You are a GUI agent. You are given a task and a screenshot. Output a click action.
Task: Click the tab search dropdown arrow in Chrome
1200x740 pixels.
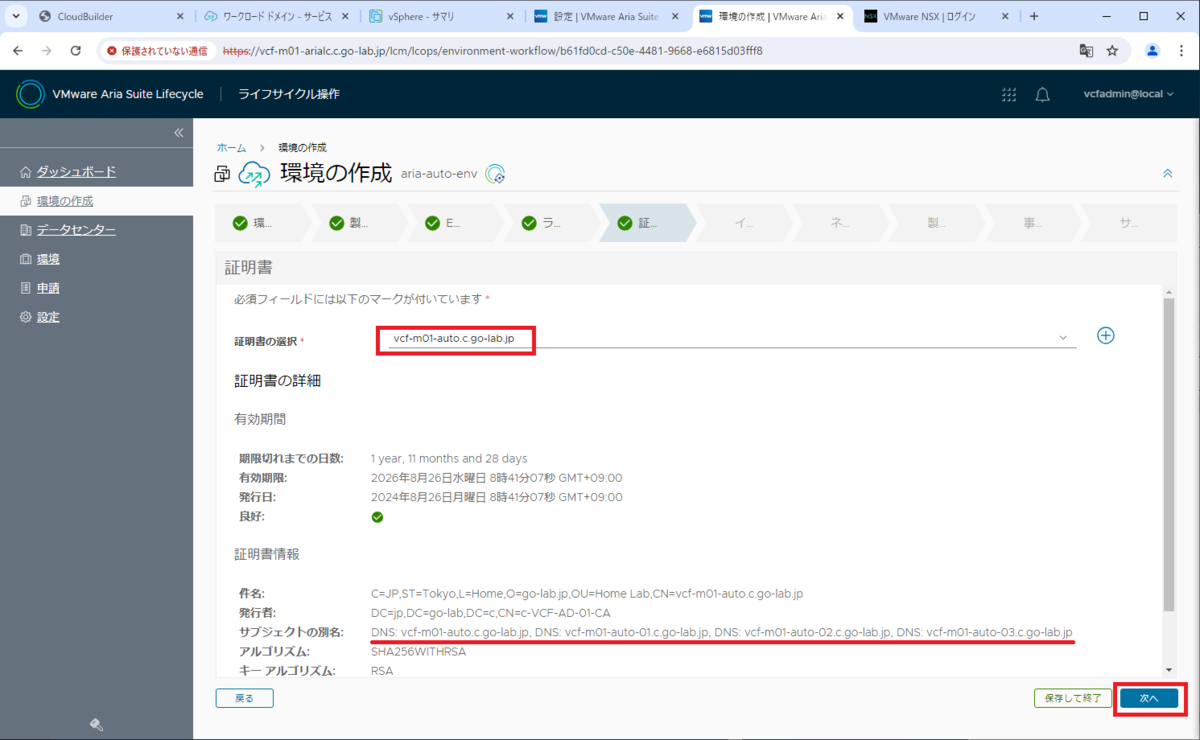(16, 16)
